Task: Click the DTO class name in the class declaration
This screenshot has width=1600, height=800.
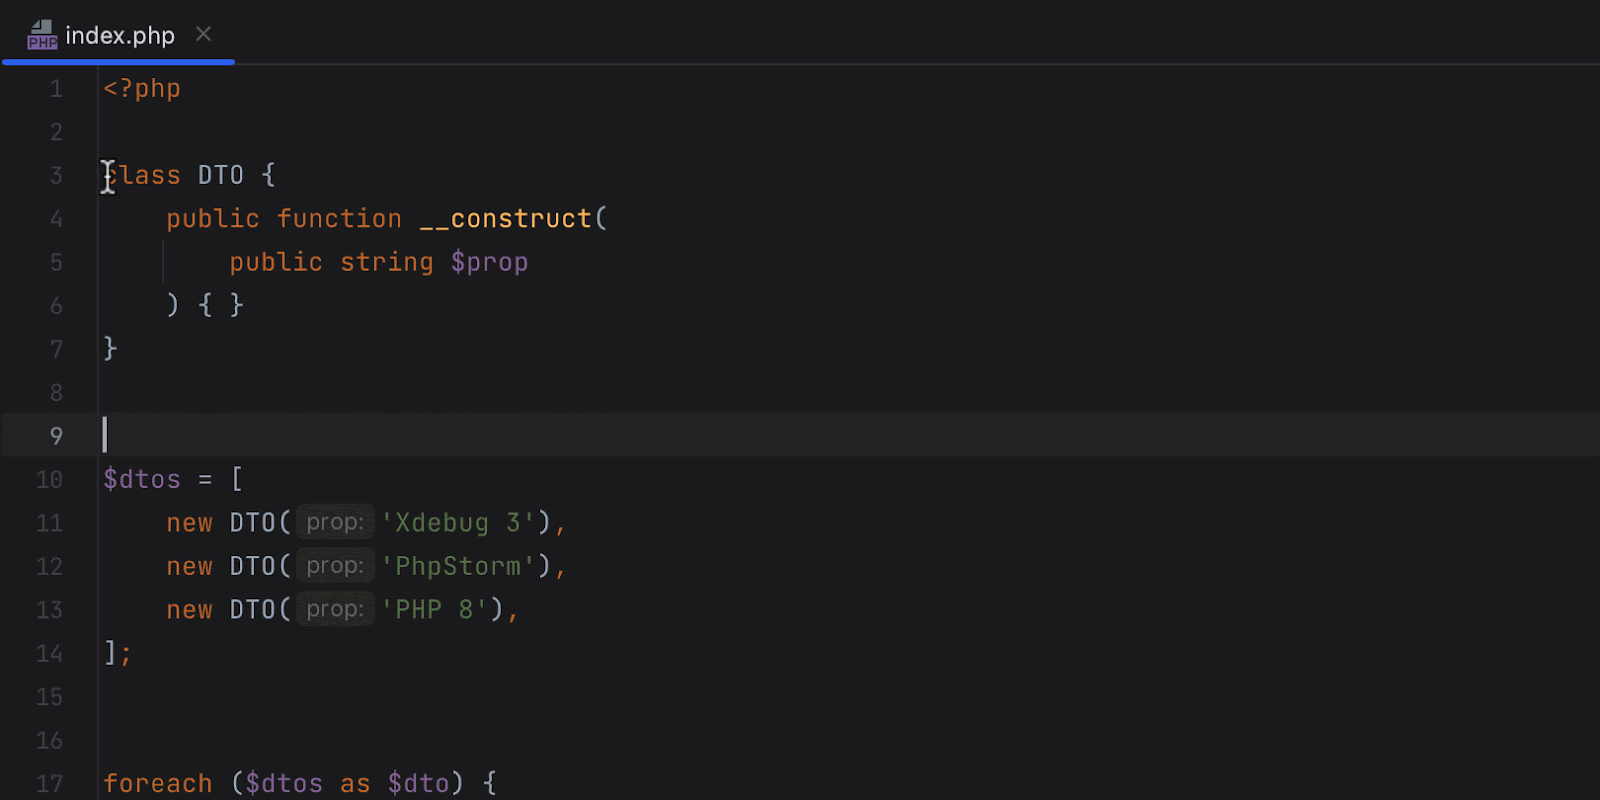Action: (x=220, y=176)
